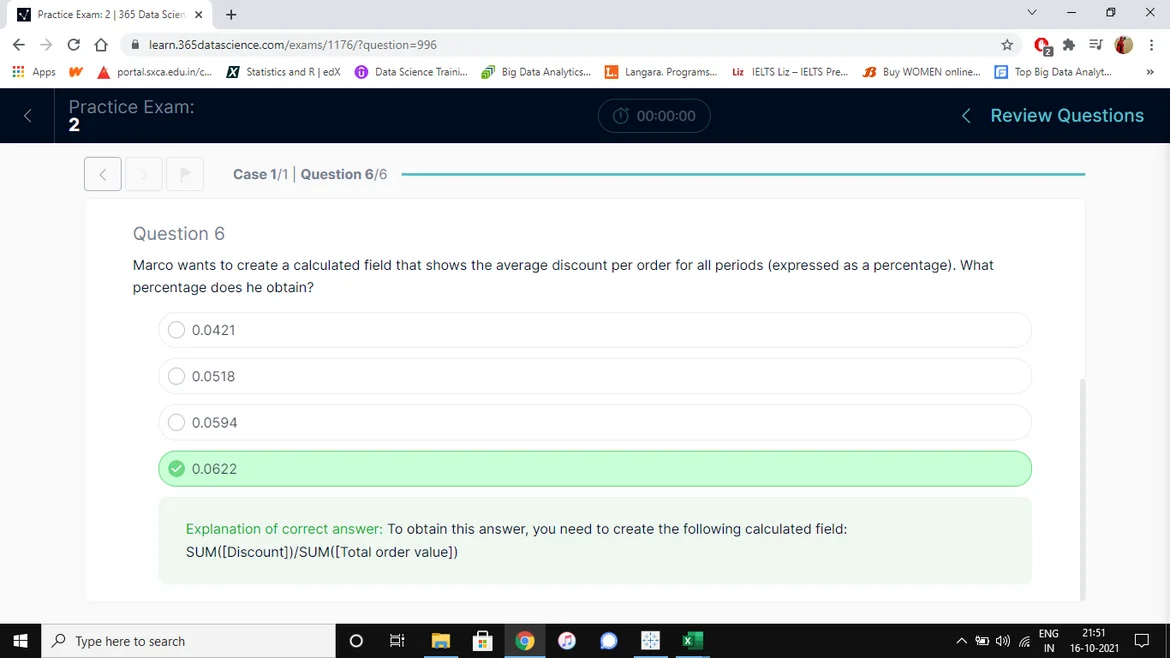Select the 0.0518 answer option

tap(177, 376)
